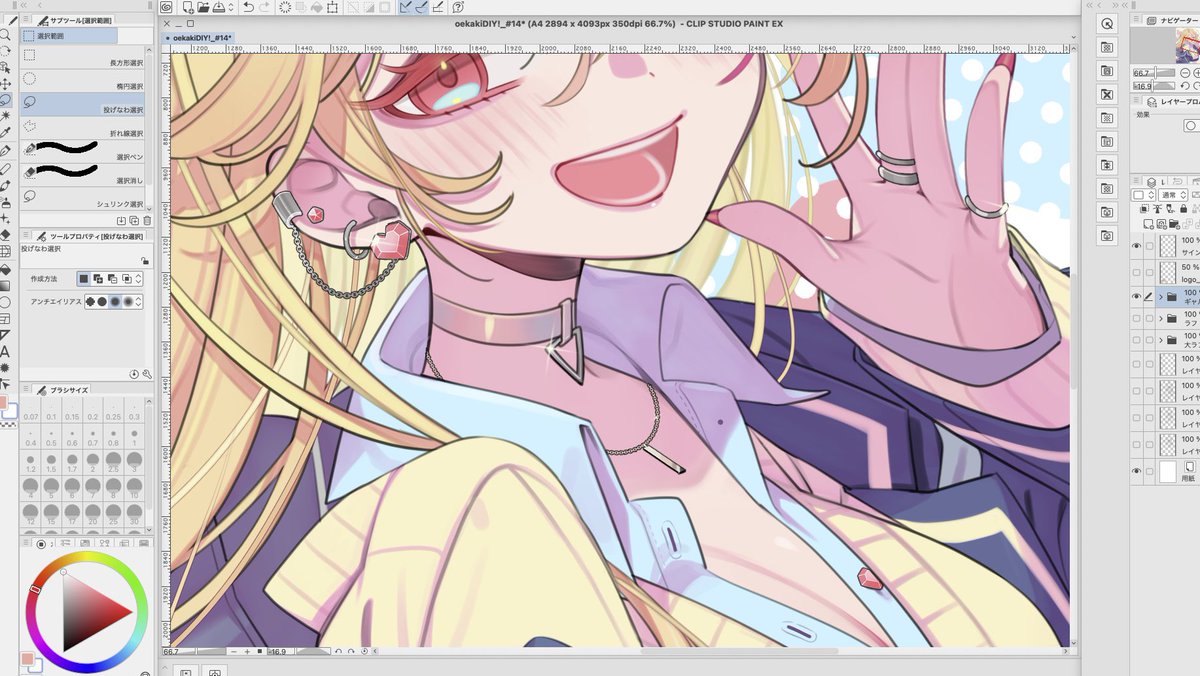
Task: Toggle Snap to Ruler
Action: point(405,7)
